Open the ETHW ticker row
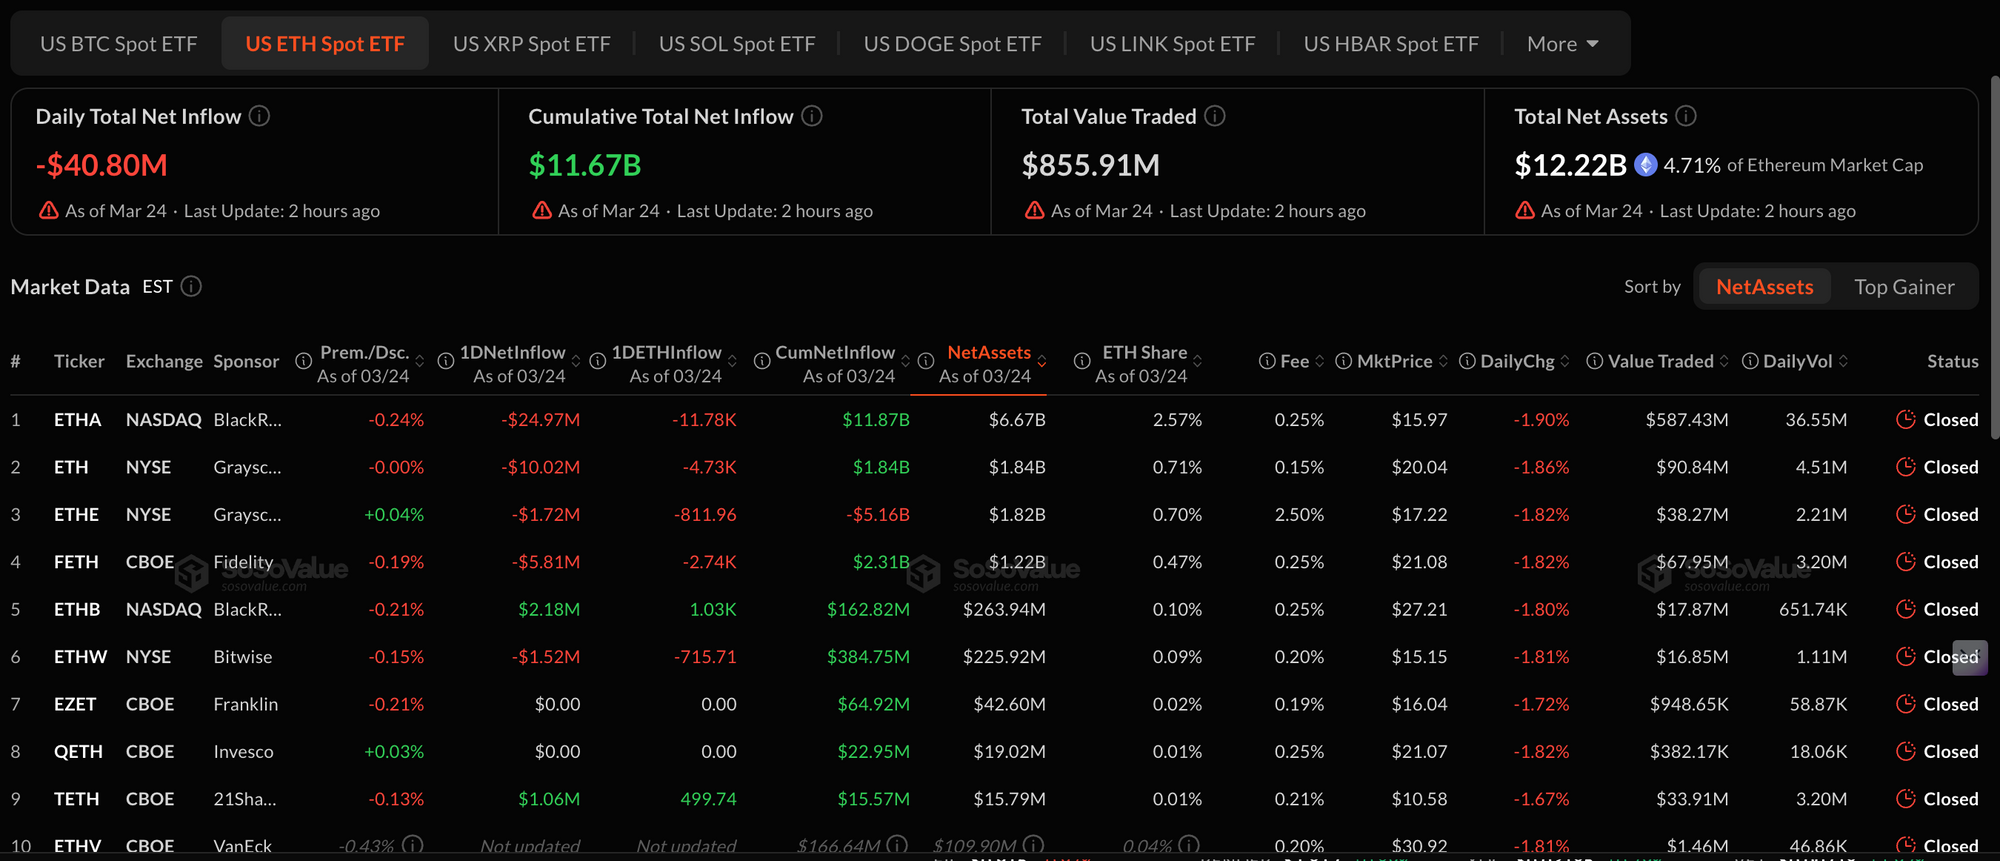The height and width of the screenshot is (861, 2000). 994,657
